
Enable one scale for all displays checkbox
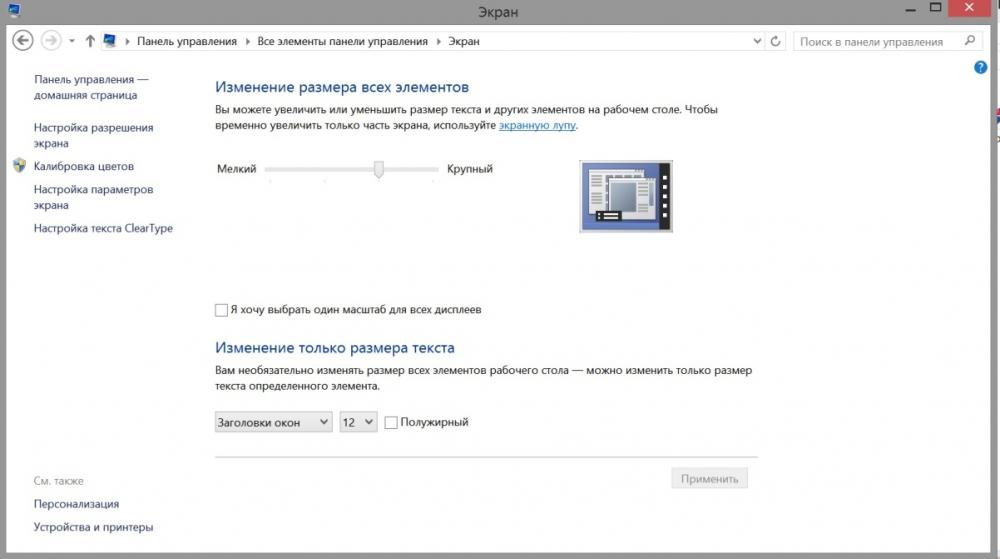221,310
